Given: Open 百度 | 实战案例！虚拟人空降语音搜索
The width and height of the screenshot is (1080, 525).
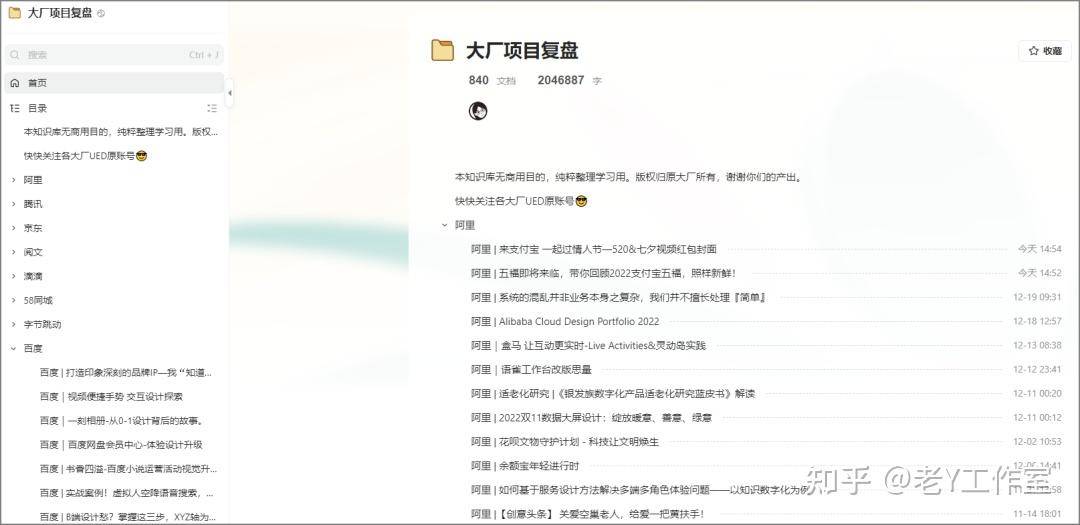Looking at the screenshot, I should [126, 493].
